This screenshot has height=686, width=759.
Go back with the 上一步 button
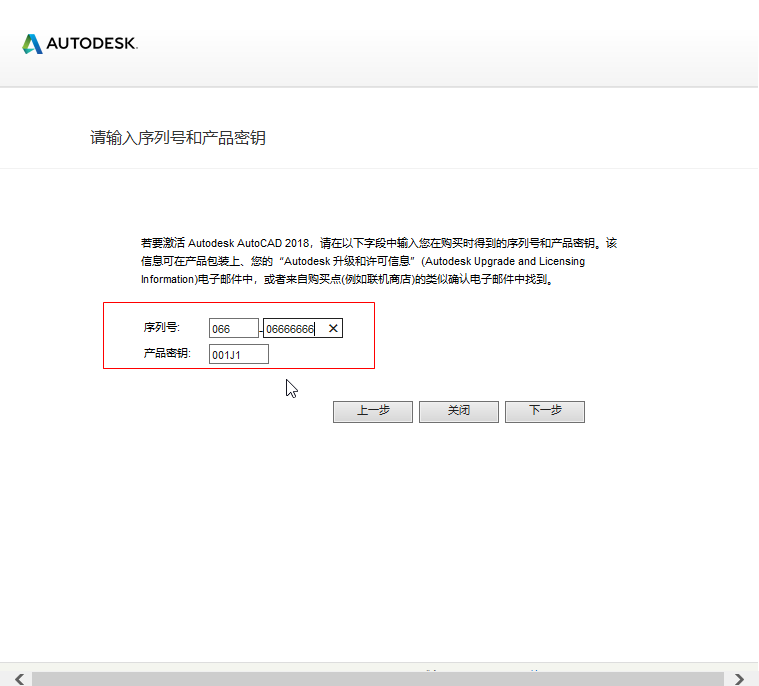372,411
